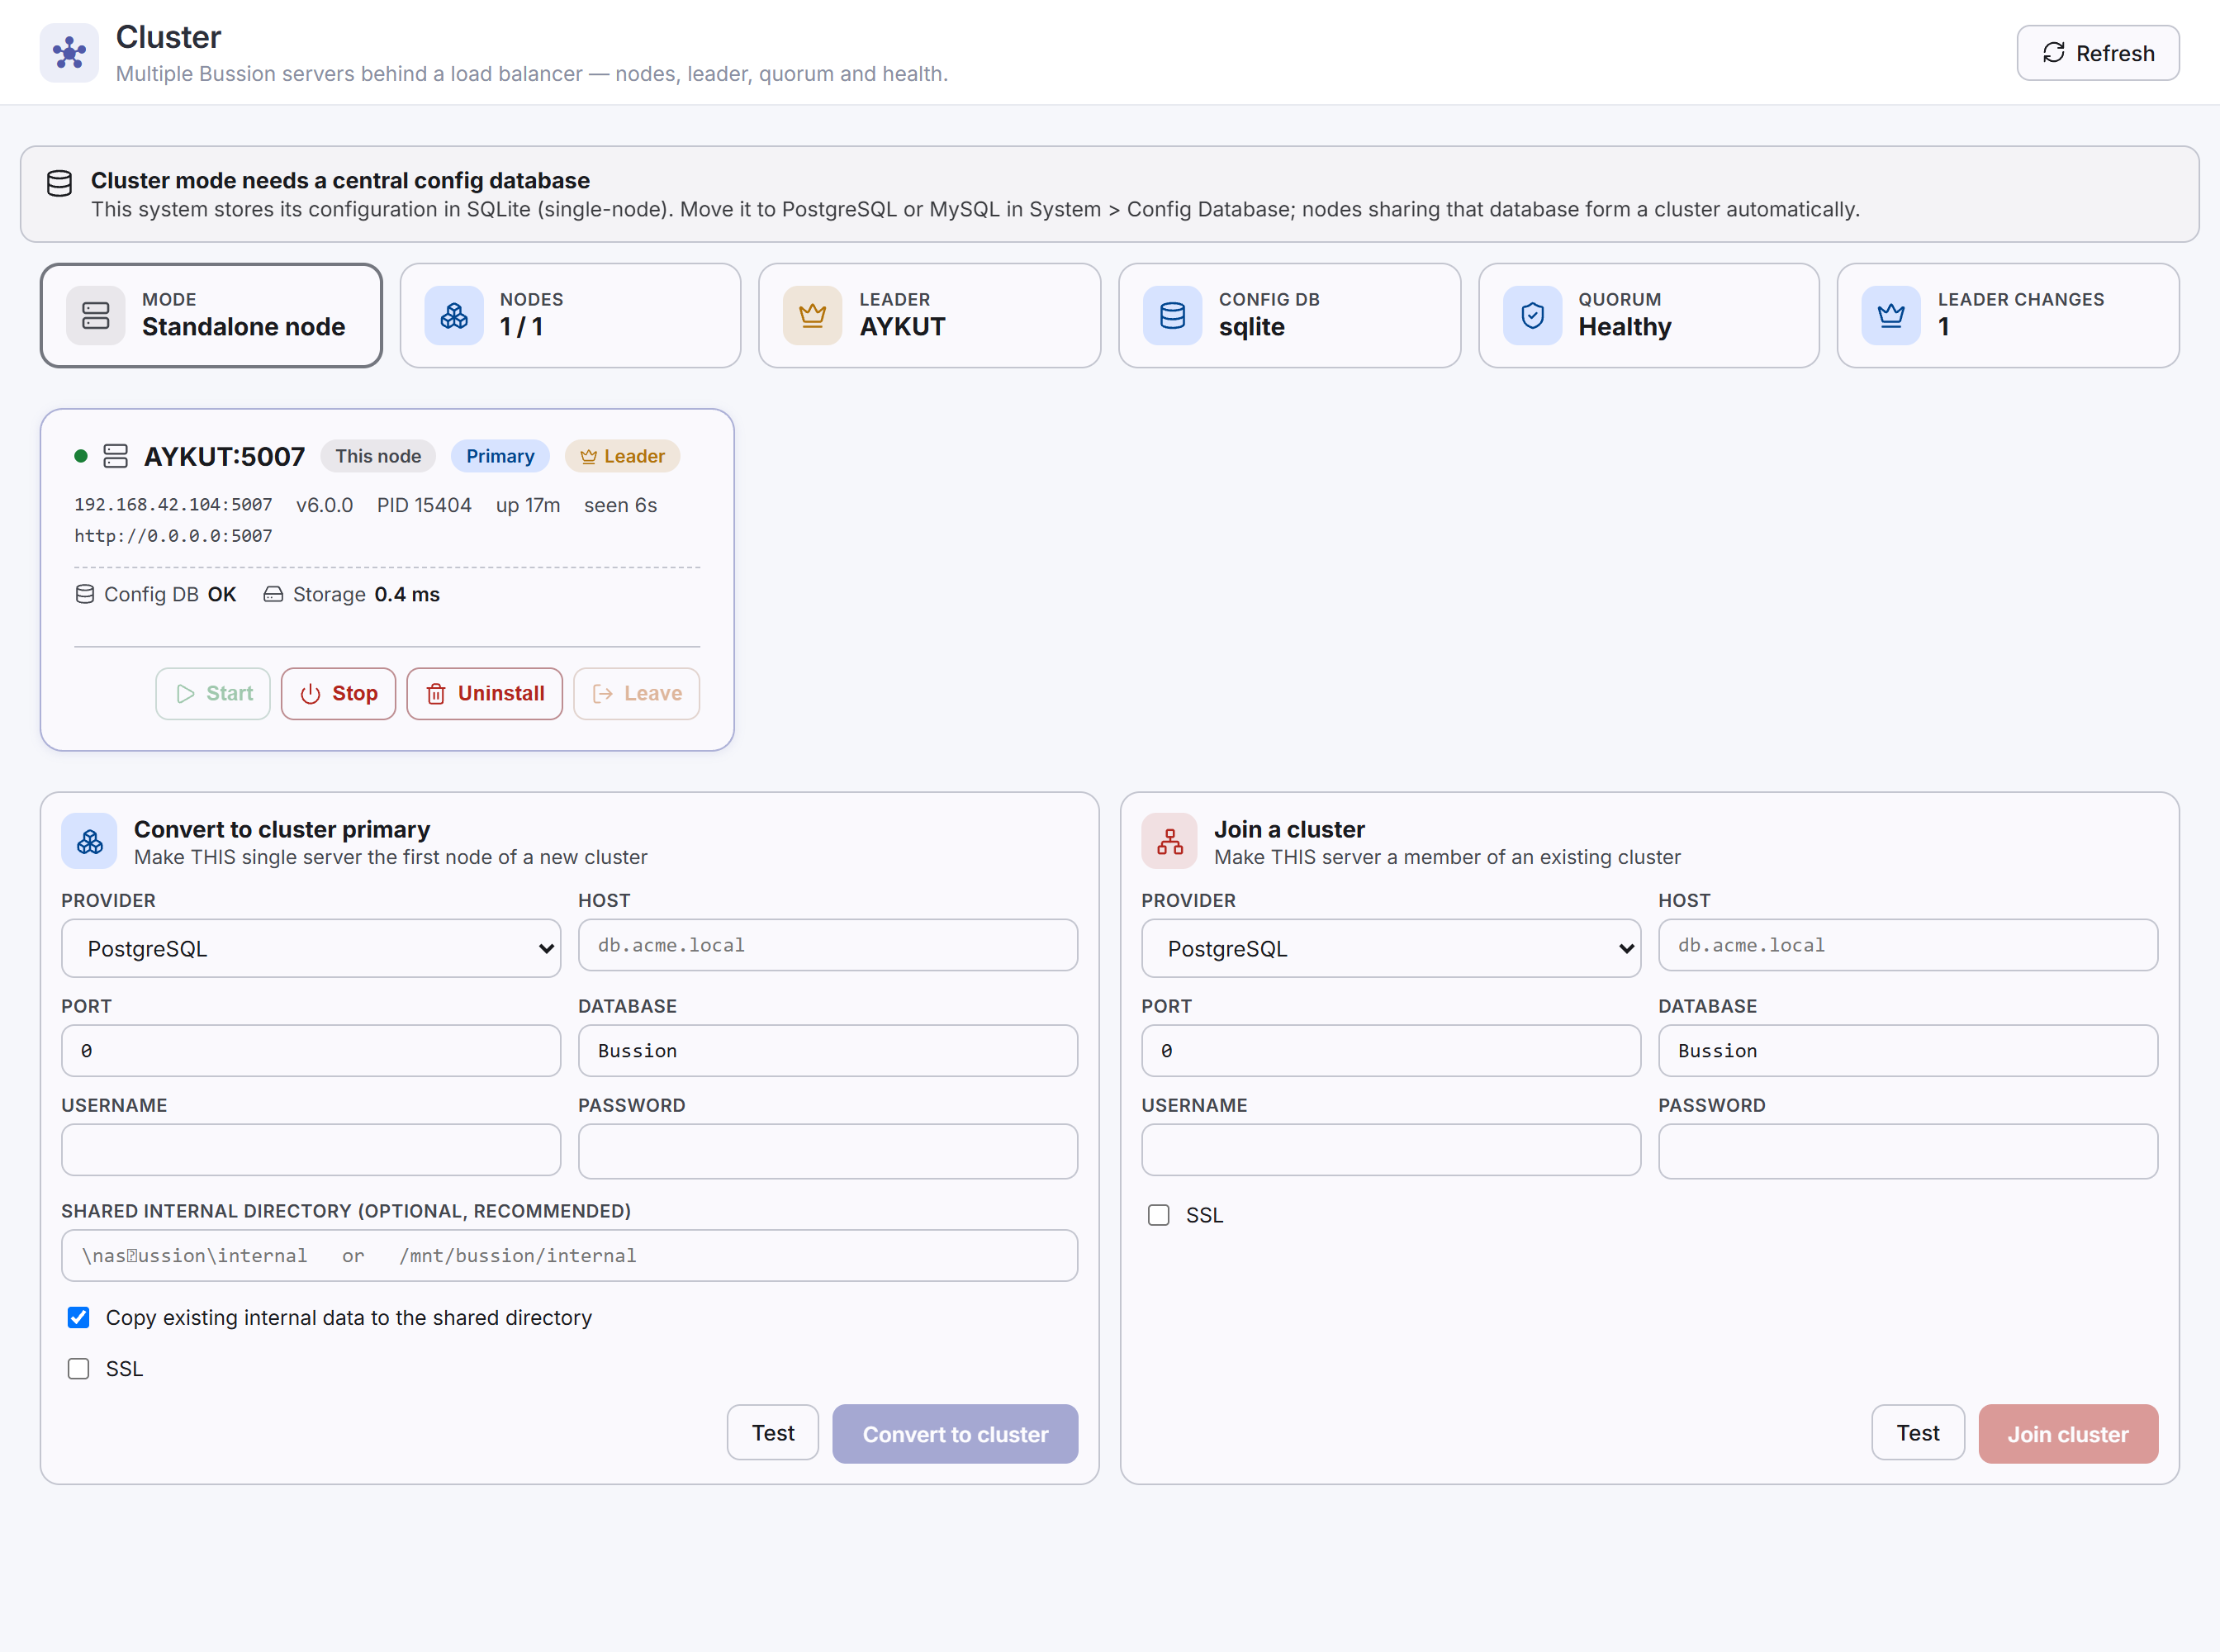Select the Mode Standalone node card
This screenshot has height=1652, width=2220.
pyautogui.click(x=211, y=316)
